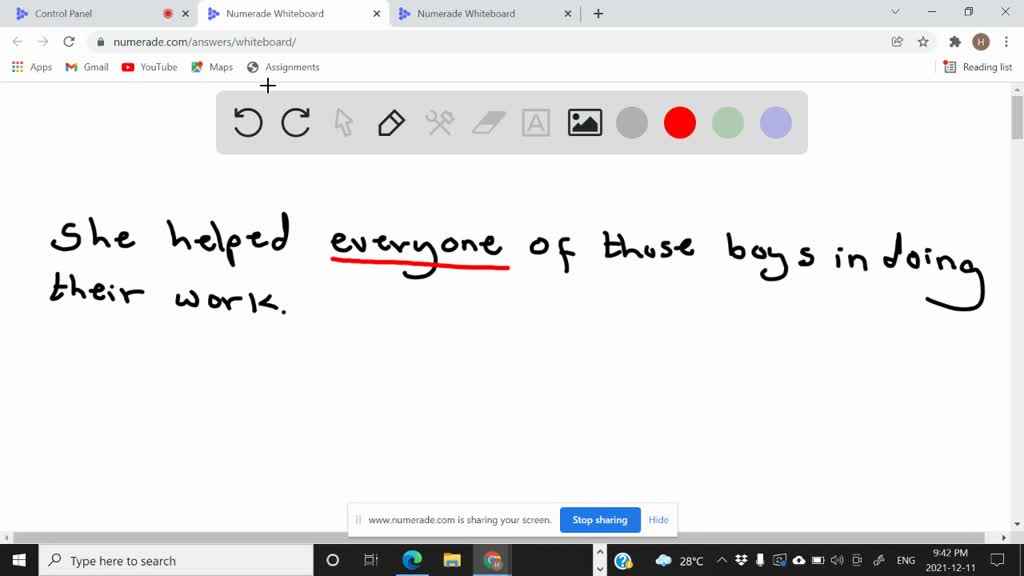Choose the light green color swatch
The width and height of the screenshot is (1024, 576).
point(728,123)
